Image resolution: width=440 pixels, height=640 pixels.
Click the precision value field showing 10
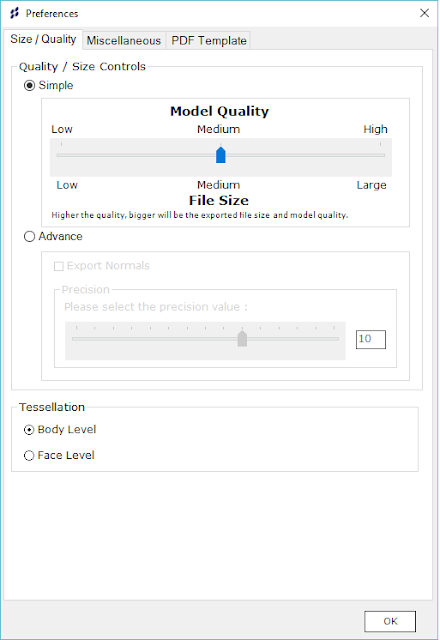tap(371, 339)
